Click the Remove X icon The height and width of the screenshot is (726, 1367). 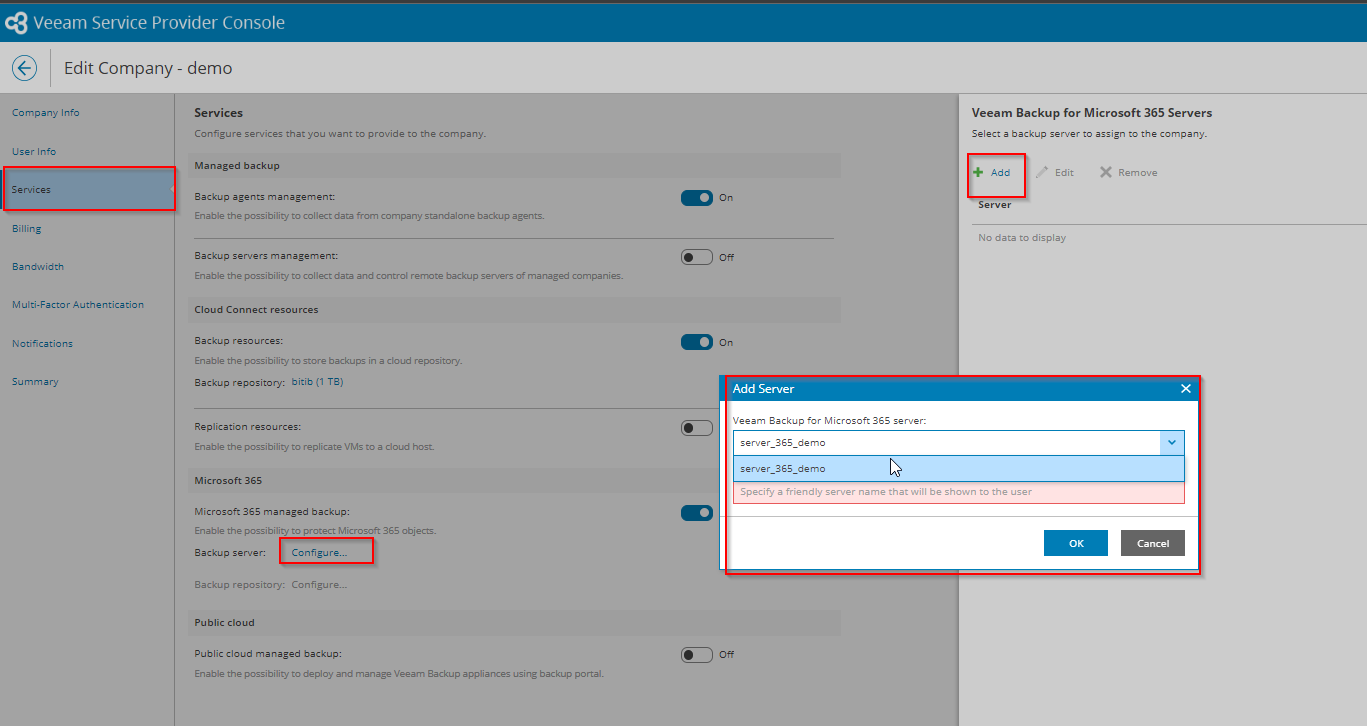pos(1106,172)
